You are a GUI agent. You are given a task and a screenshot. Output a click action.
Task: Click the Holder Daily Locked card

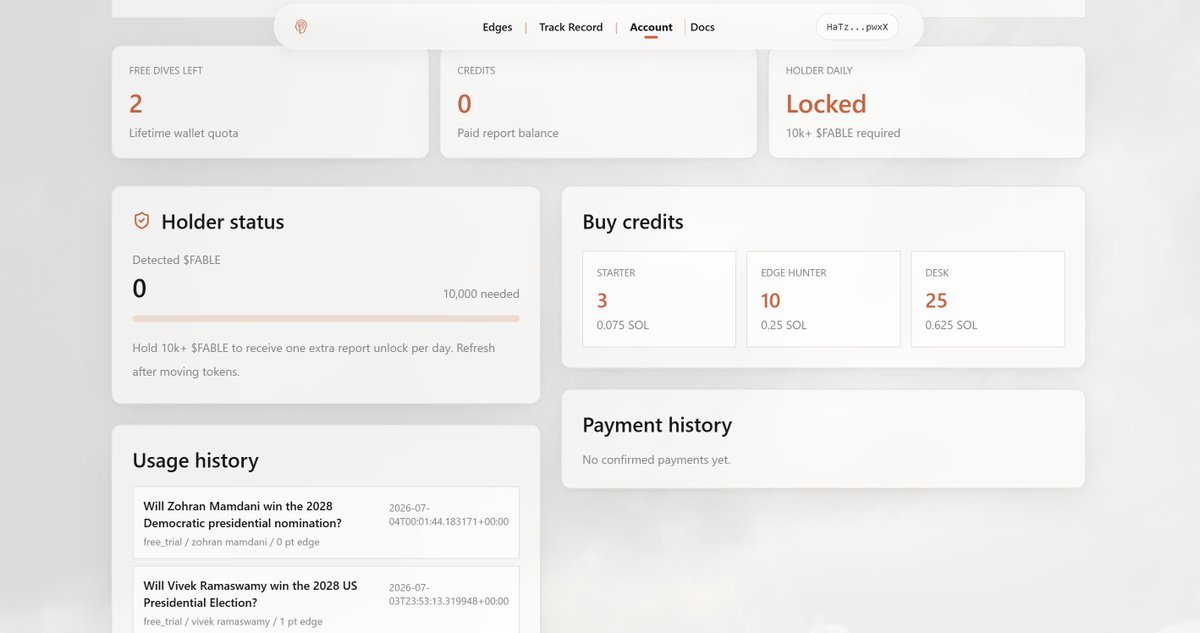pos(927,102)
